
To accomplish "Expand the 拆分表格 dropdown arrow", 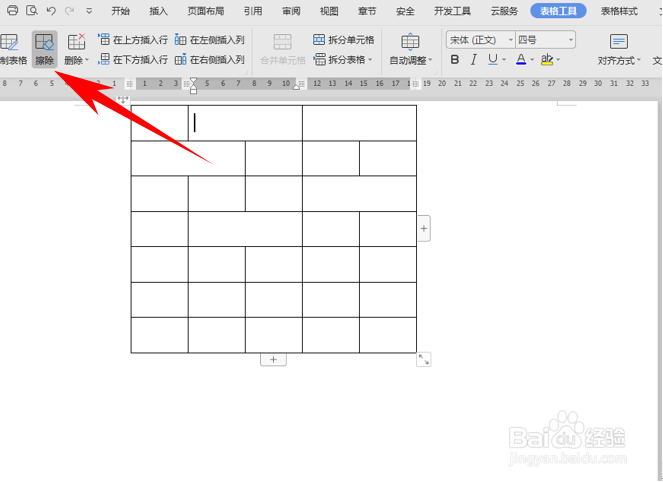I will pyautogui.click(x=370, y=60).
